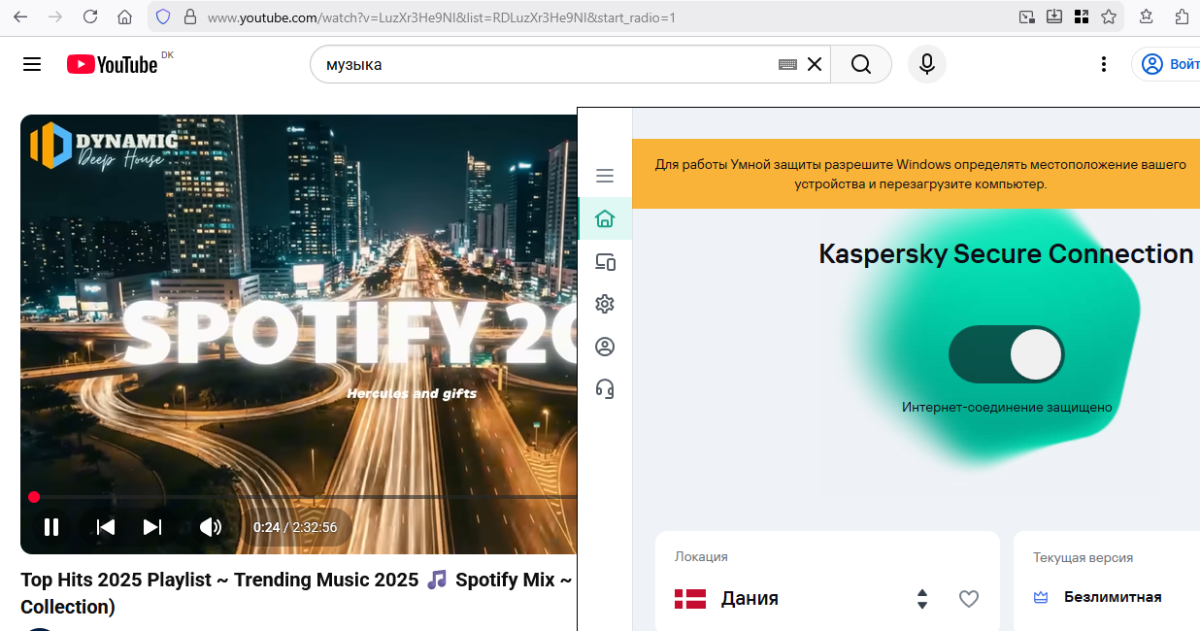The width and height of the screenshot is (1200, 631).
Task: Skip to next video in playlist
Action: [x=152, y=527]
